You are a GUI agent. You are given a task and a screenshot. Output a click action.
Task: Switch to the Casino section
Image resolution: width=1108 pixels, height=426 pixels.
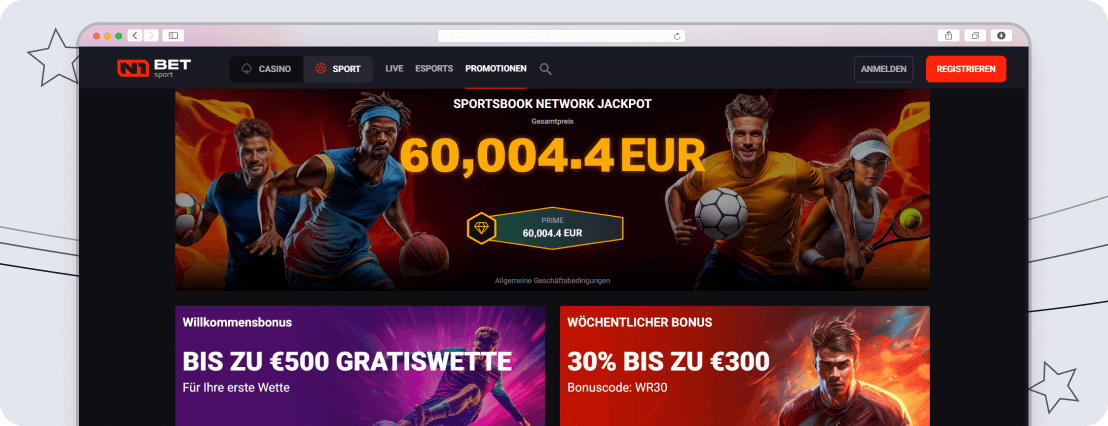tap(266, 69)
